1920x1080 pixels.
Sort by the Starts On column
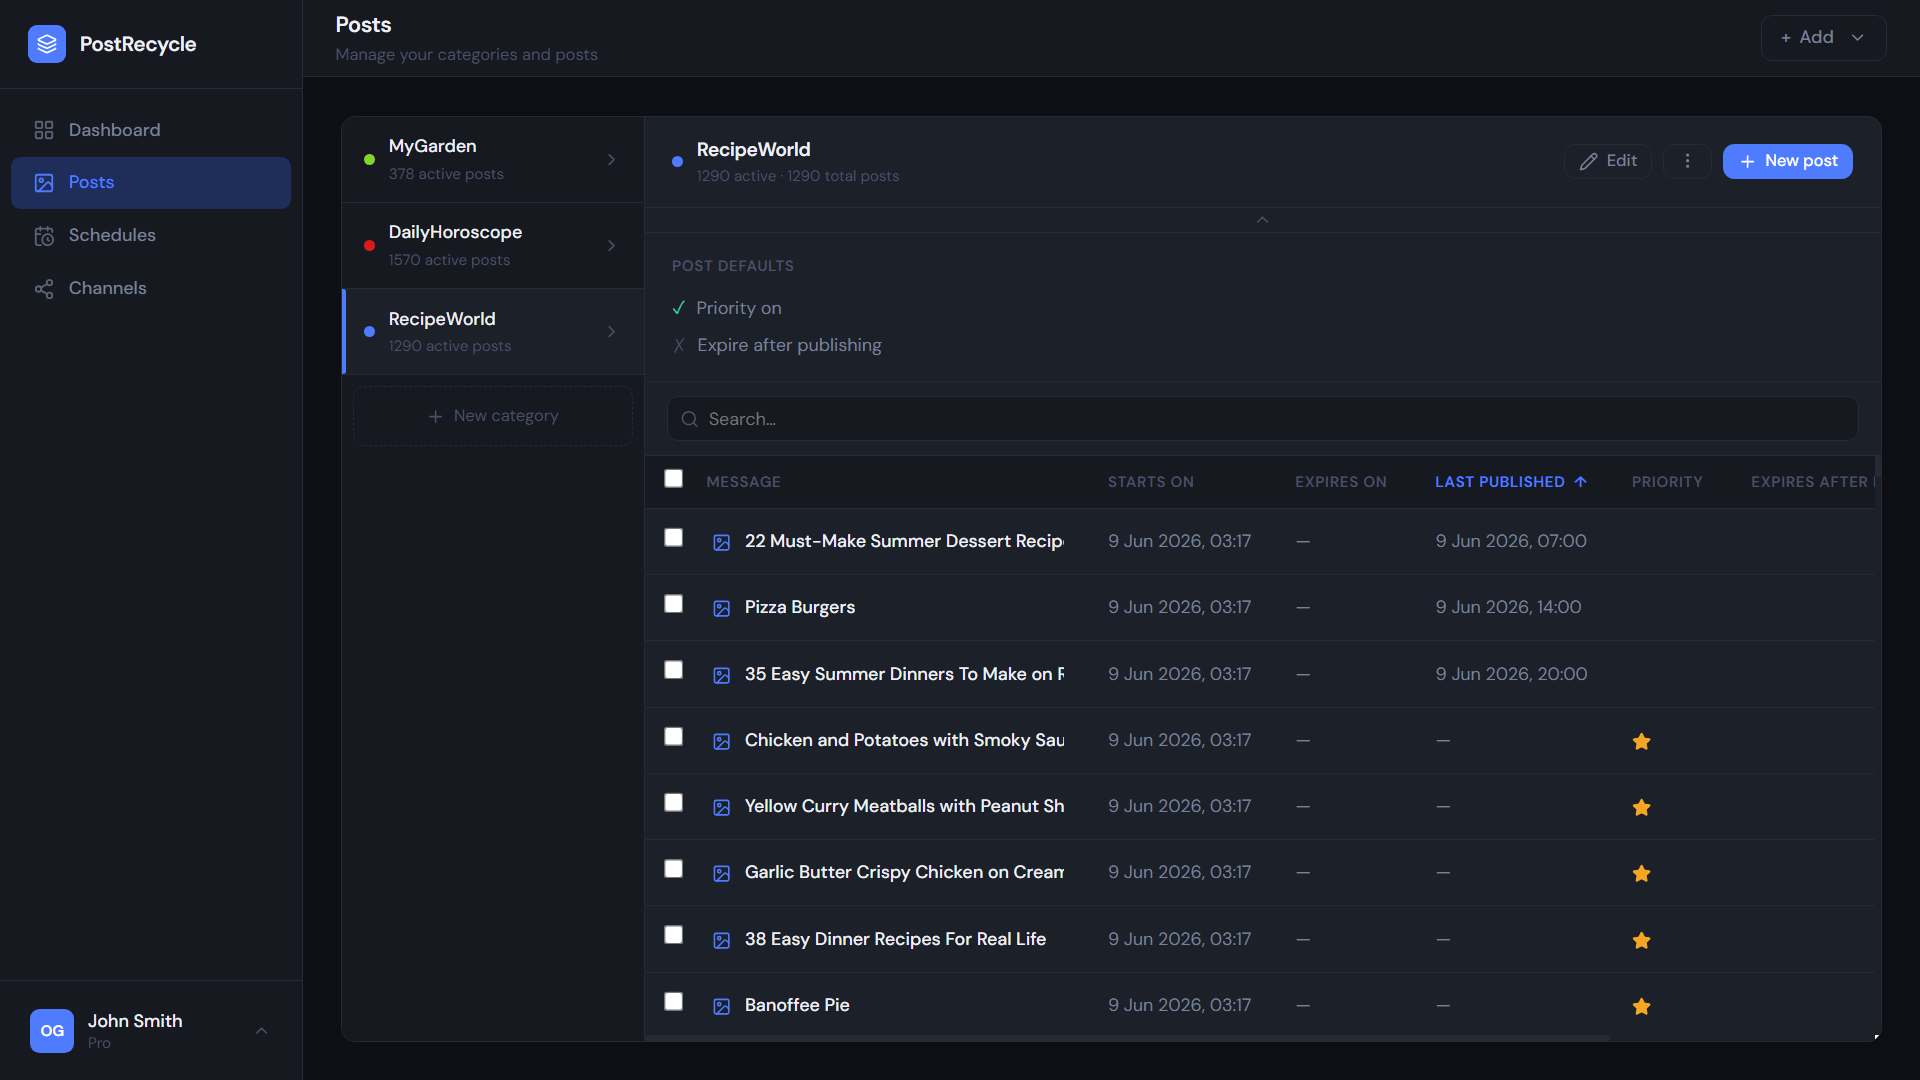click(x=1150, y=482)
